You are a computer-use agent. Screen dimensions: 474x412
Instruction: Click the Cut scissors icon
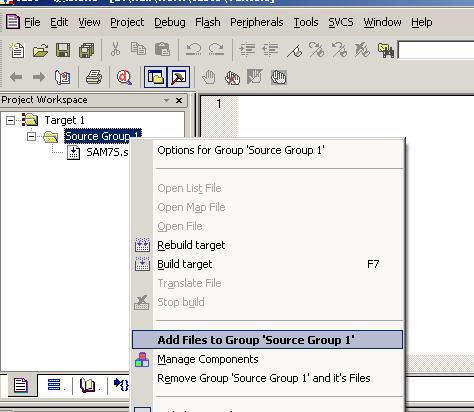point(115,49)
